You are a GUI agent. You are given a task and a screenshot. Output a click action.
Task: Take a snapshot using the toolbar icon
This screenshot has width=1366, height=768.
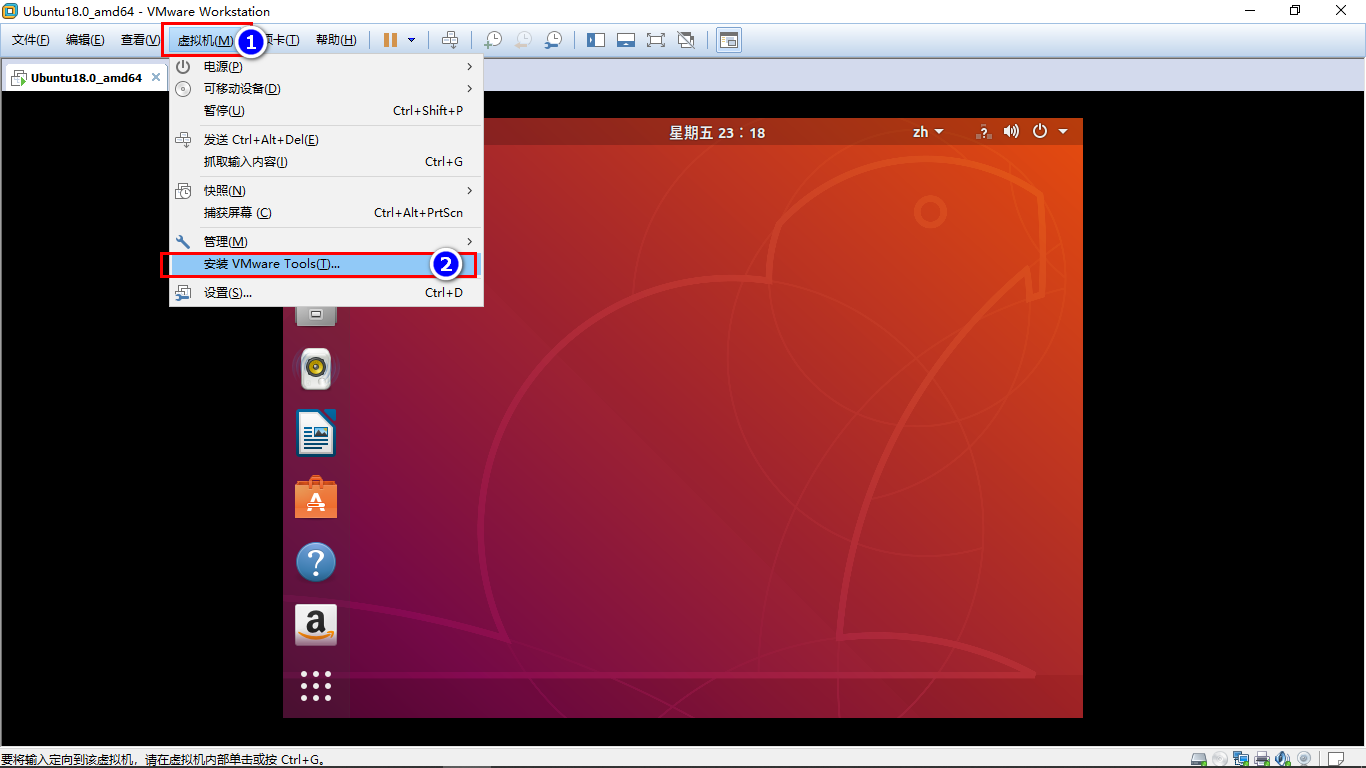click(x=493, y=40)
